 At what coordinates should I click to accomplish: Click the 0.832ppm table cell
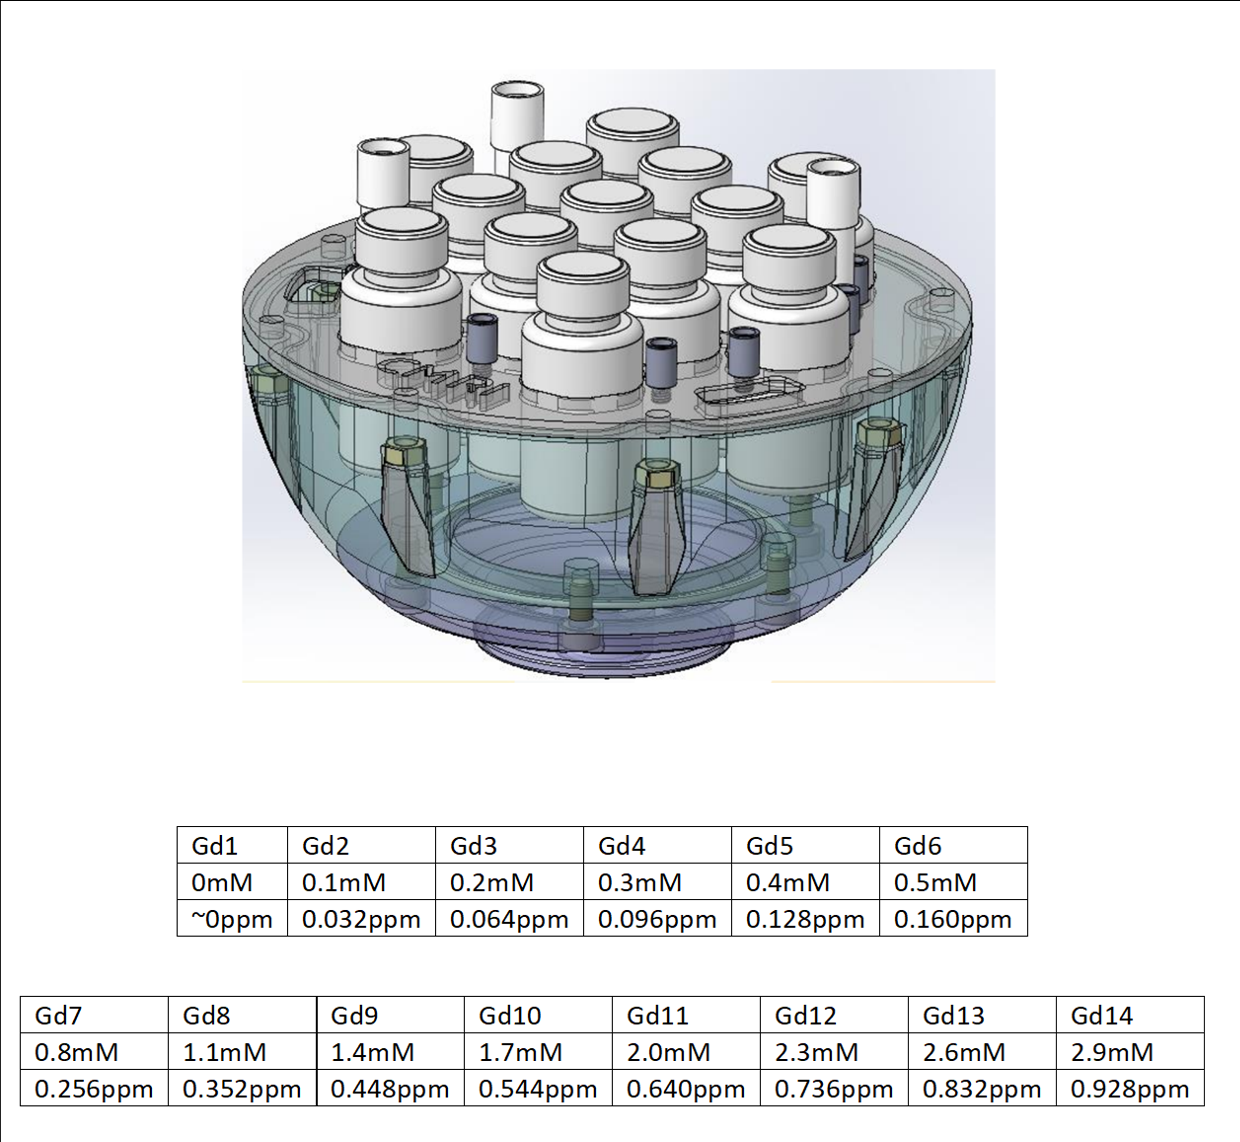(982, 1089)
